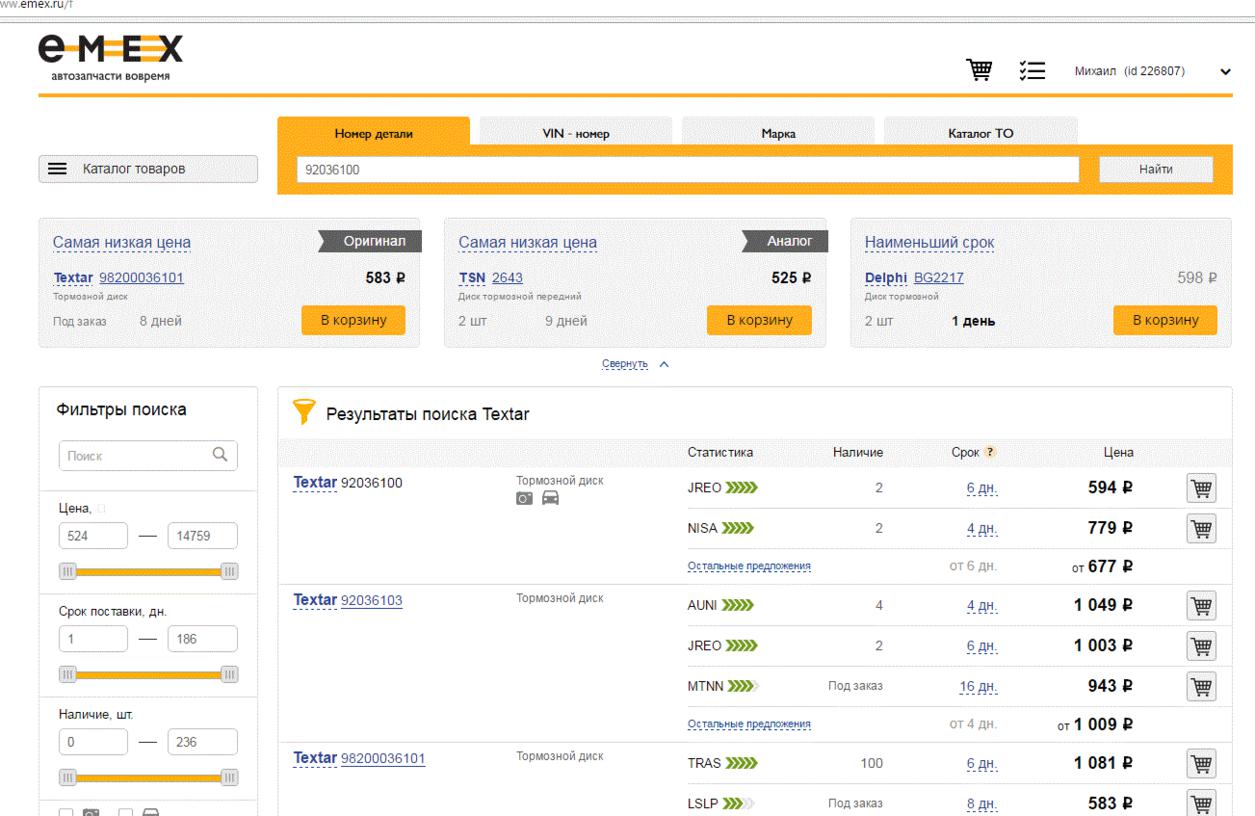1255x816 pixels.
Task: Show the photo of Textar 92036100
Action: pyautogui.click(x=525, y=499)
